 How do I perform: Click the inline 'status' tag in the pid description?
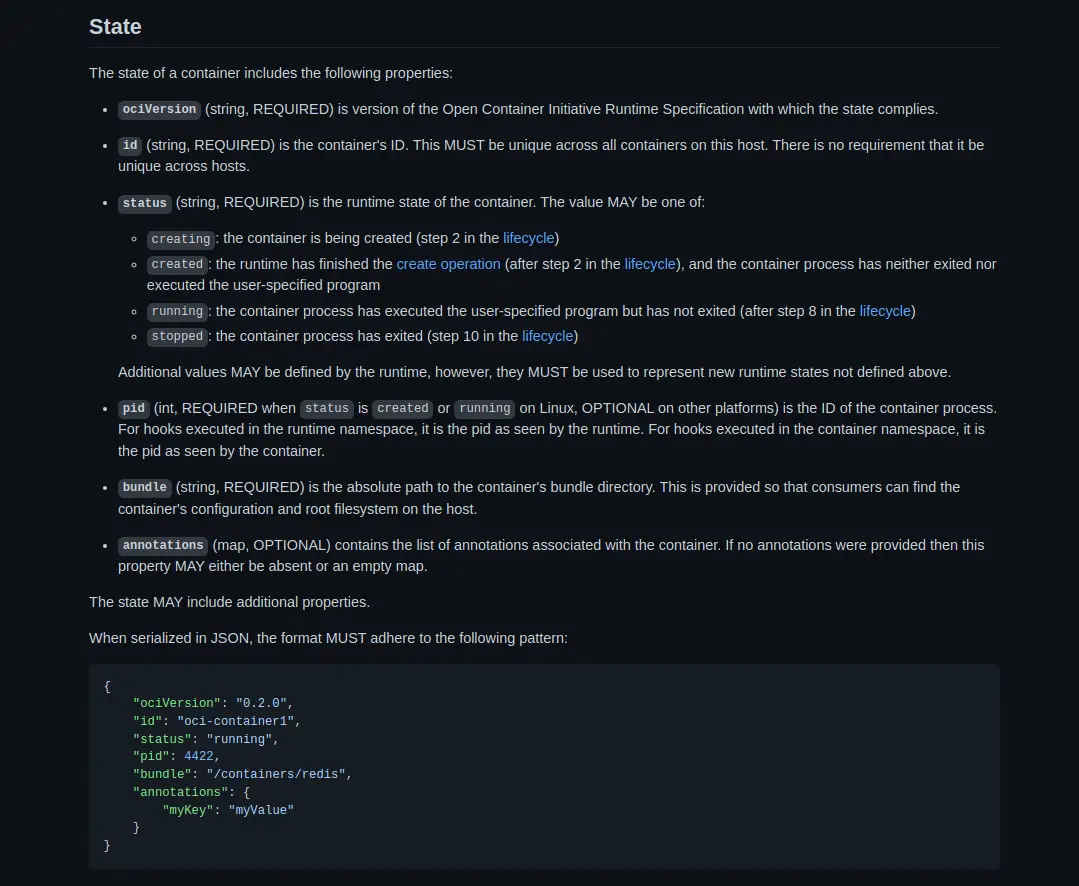coord(327,409)
